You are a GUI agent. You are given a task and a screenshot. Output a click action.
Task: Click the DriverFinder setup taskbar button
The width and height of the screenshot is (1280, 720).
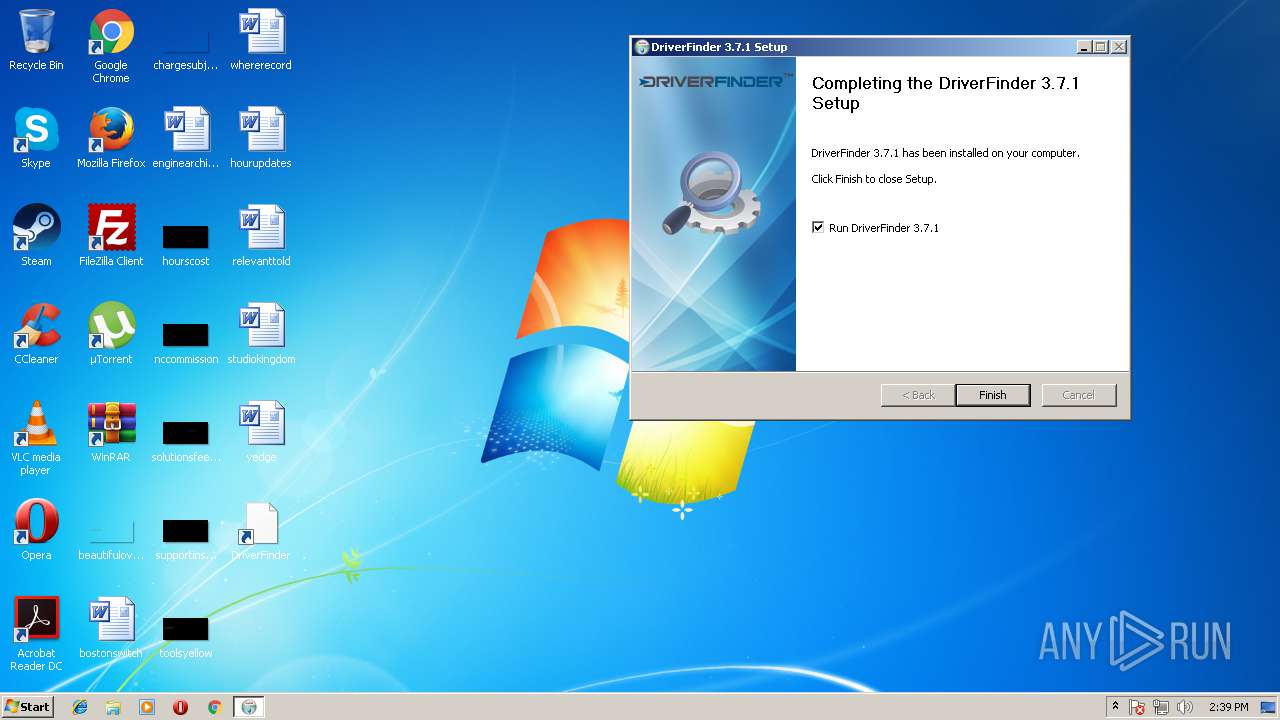[249, 707]
